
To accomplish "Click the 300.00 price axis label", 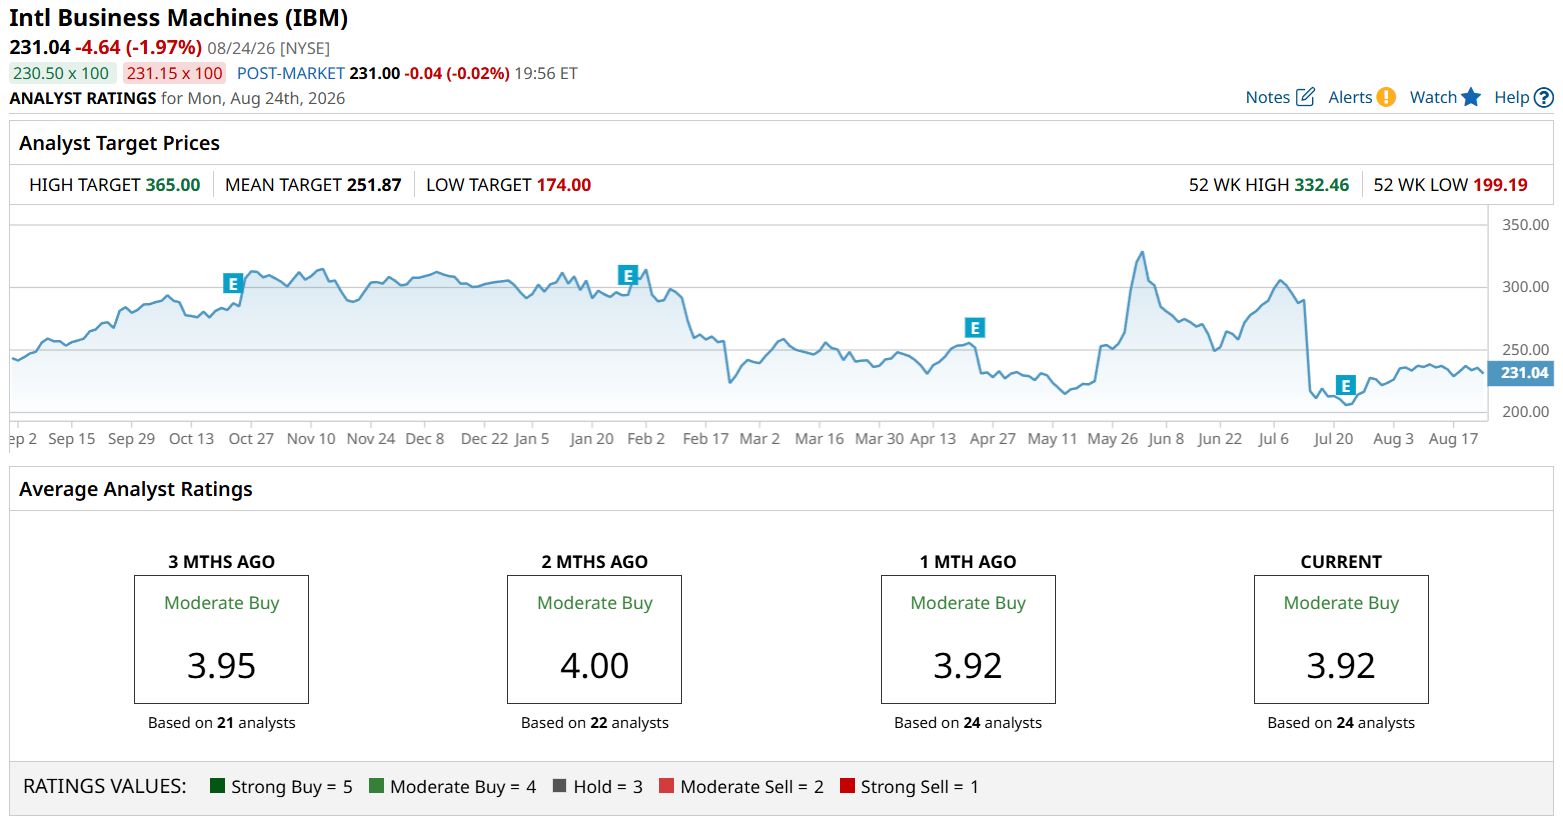I will 1526,287.
